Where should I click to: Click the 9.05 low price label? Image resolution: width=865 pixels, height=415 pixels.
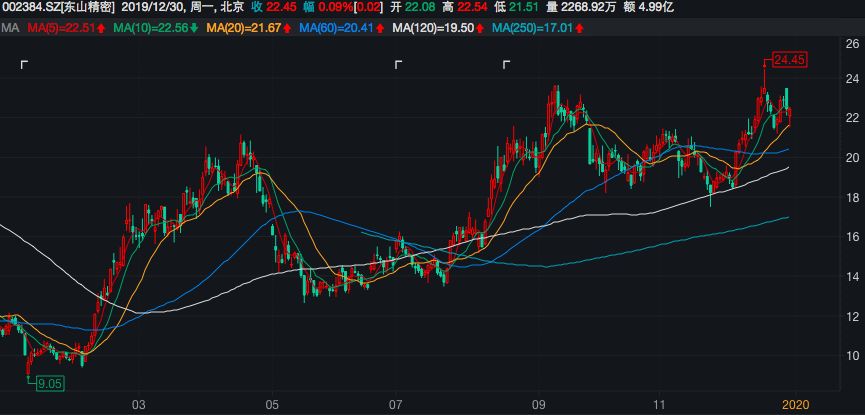click(48, 384)
